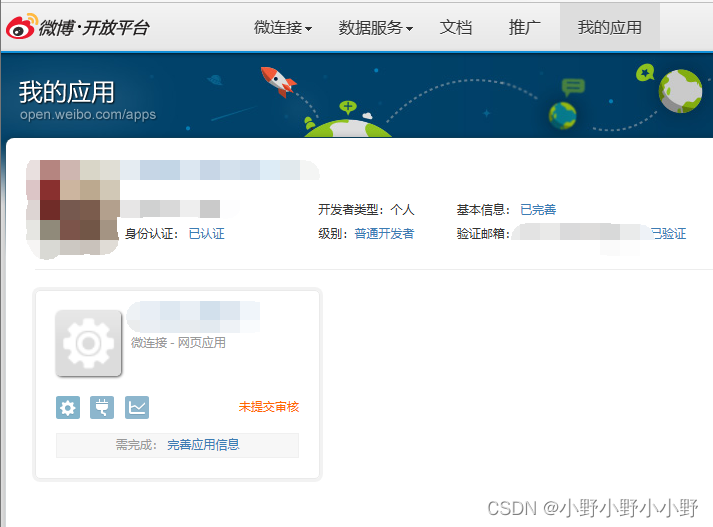Click the Weibo open platform logo
Screen dimensions: 713x527
click(78, 27)
